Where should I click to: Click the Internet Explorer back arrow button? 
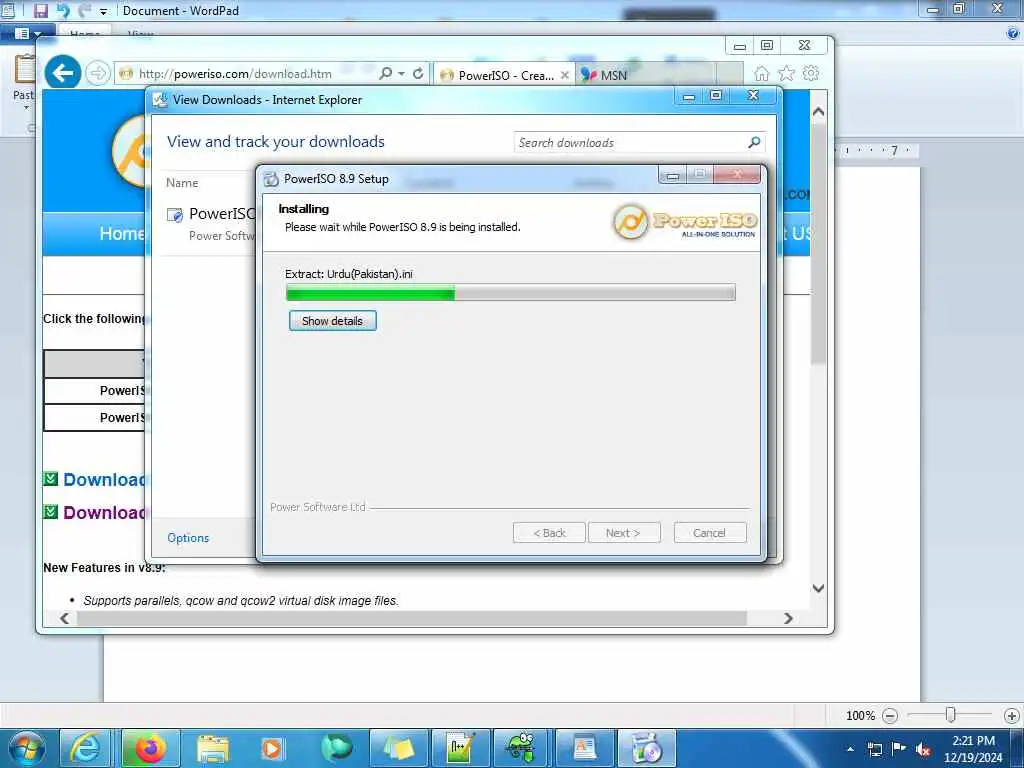[x=63, y=72]
